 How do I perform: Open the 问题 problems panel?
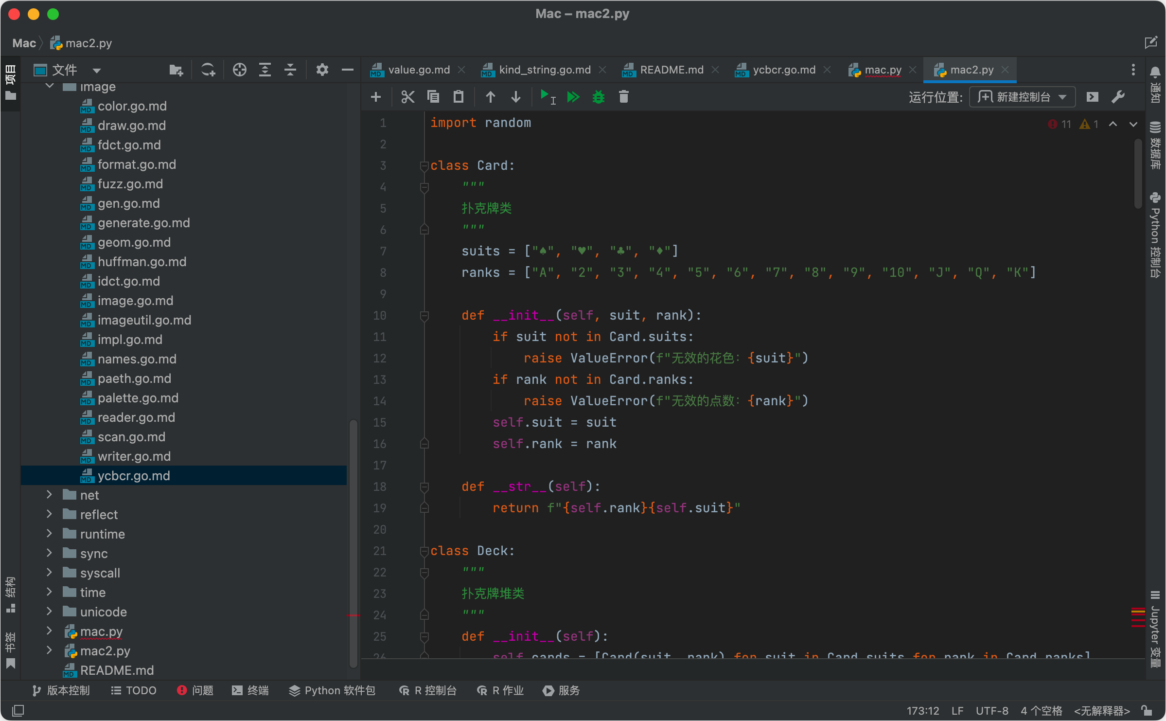click(x=195, y=691)
